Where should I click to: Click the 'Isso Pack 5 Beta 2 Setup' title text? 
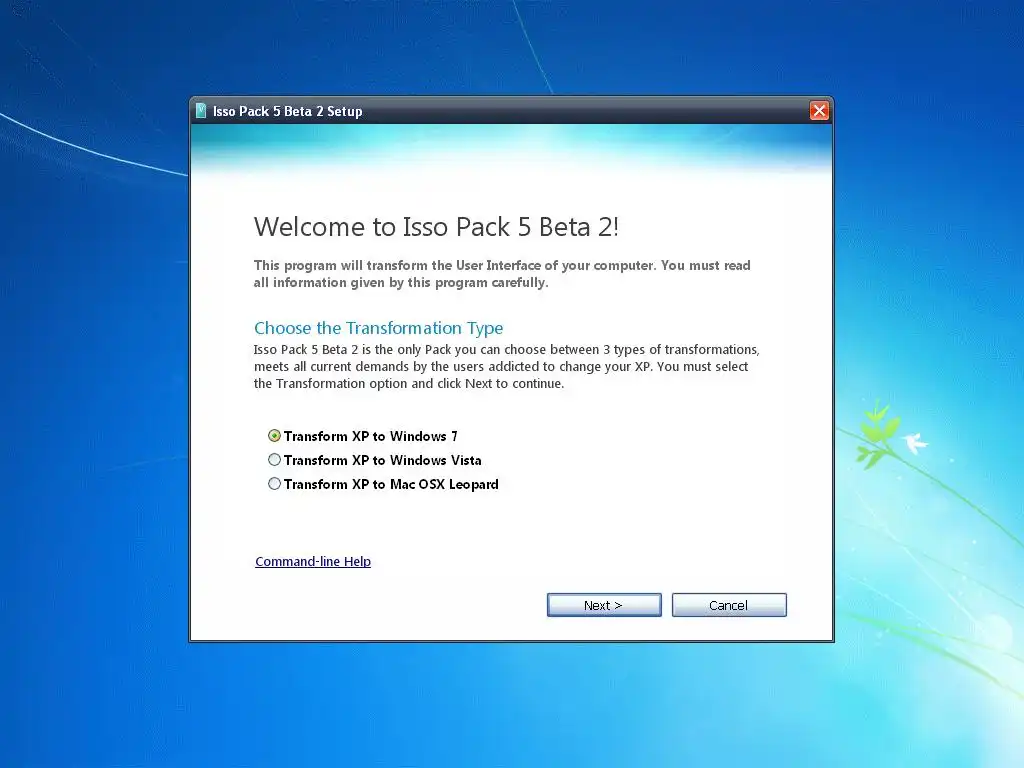tap(287, 112)
